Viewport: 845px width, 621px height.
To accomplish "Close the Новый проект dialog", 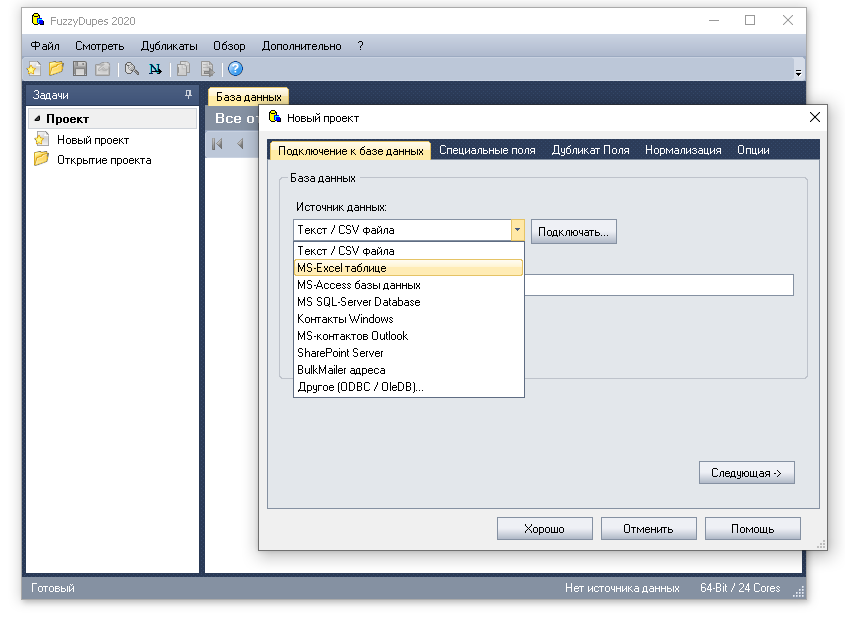I will click(815, 117).
